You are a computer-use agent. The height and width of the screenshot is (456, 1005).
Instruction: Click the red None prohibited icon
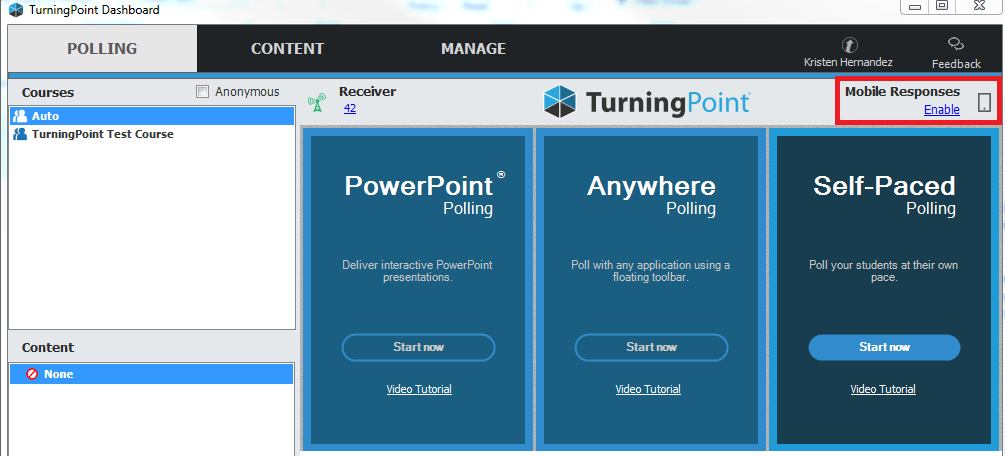32,374
